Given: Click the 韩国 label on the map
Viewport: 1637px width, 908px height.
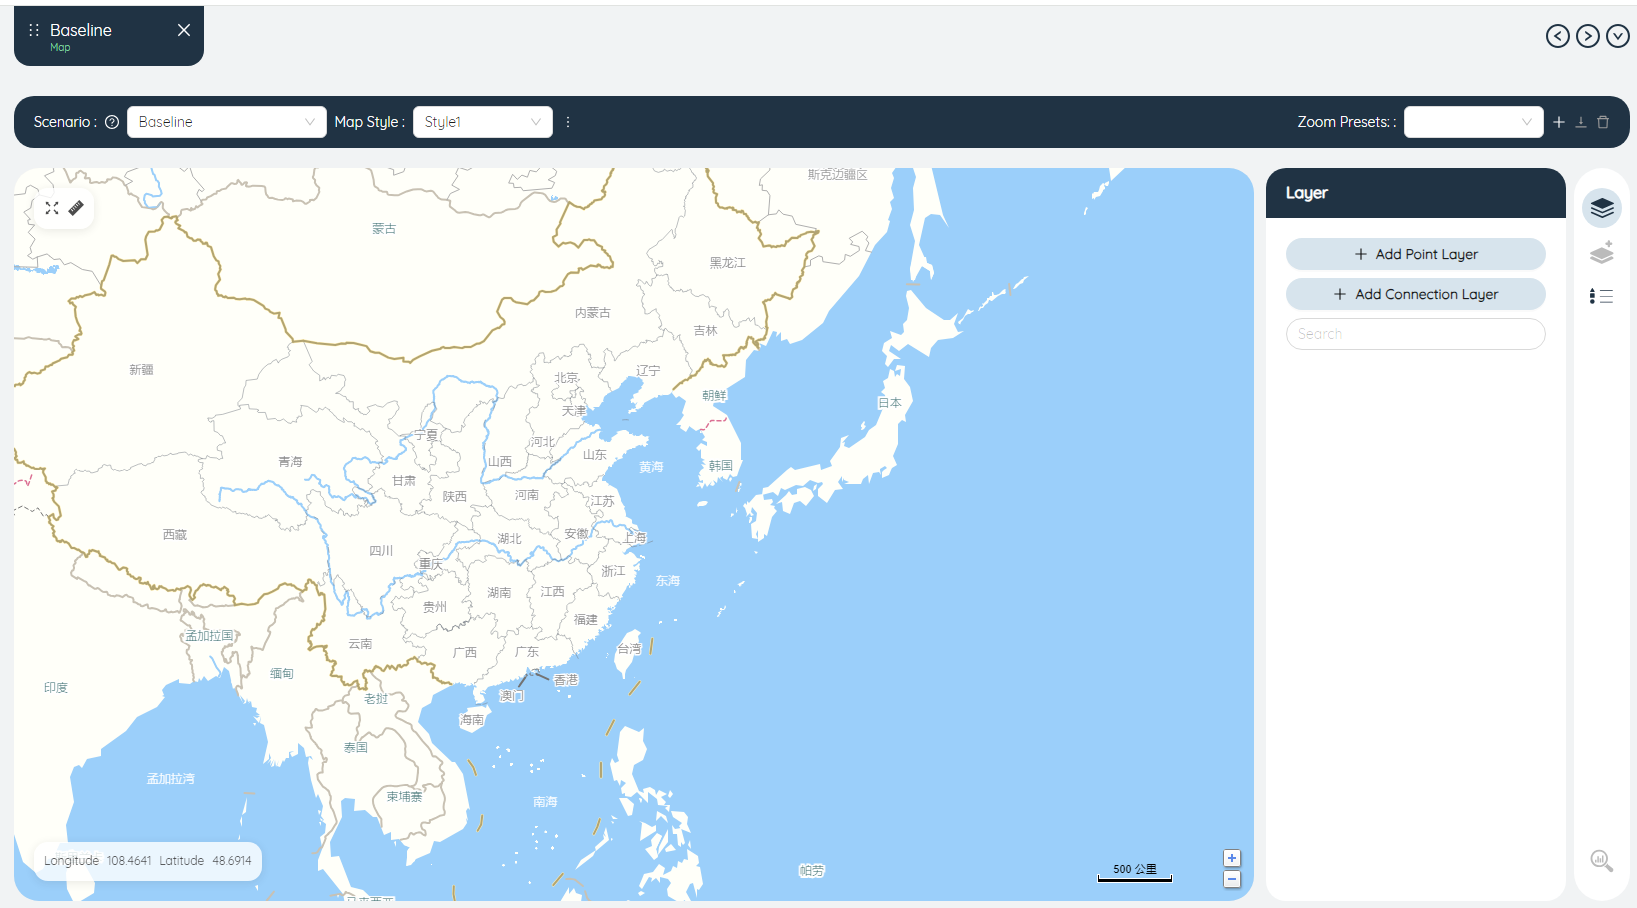Looking at the screenshot, I should [x=721, y=466].
